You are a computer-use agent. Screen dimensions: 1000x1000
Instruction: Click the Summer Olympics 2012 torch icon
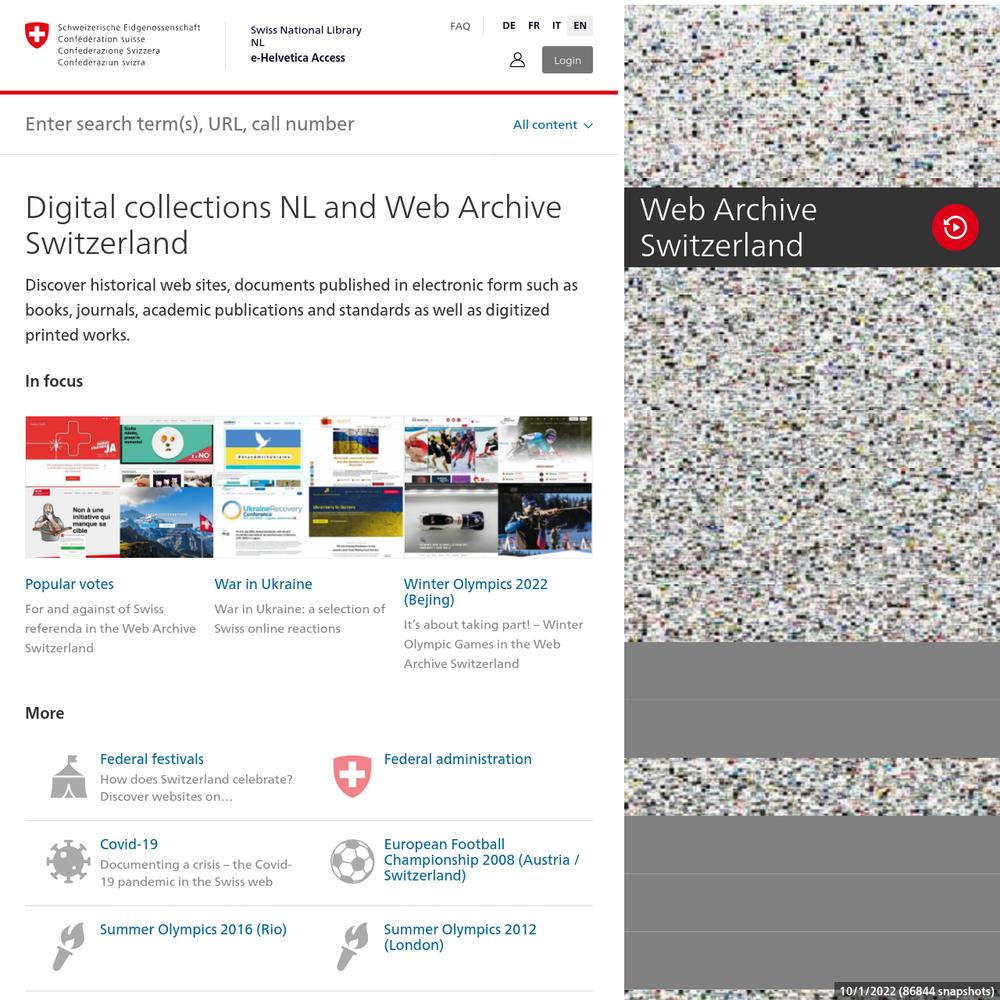point(352,946)
